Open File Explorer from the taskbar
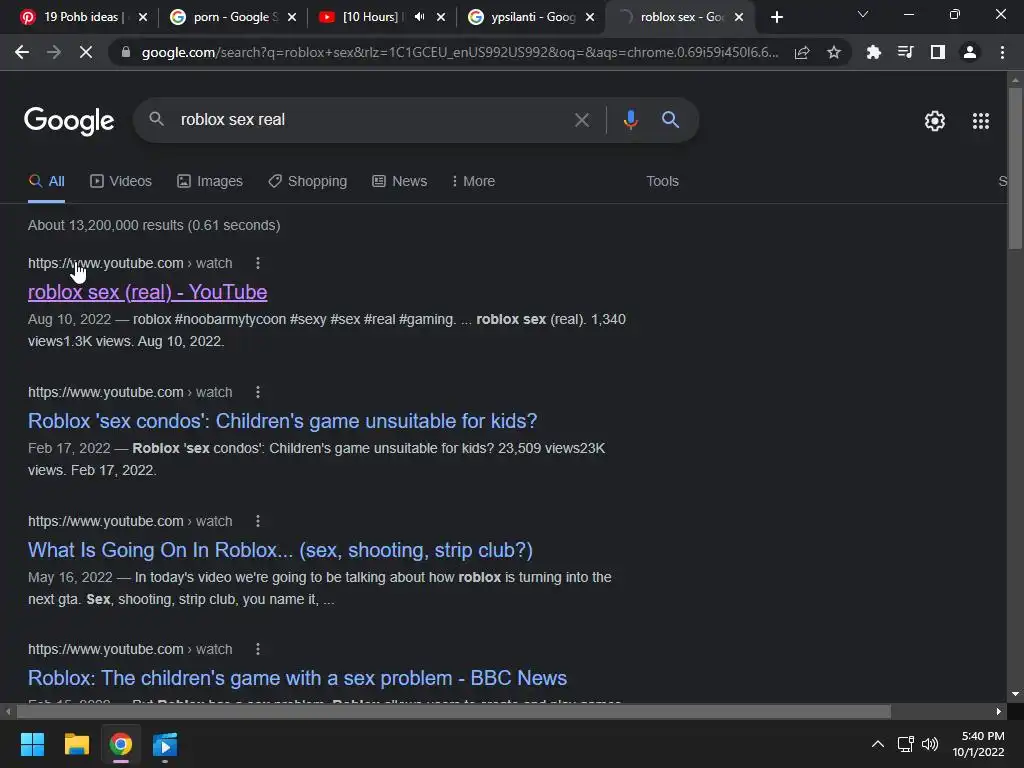This screenshot has height=768, width=1024. [x=76, y=744]
